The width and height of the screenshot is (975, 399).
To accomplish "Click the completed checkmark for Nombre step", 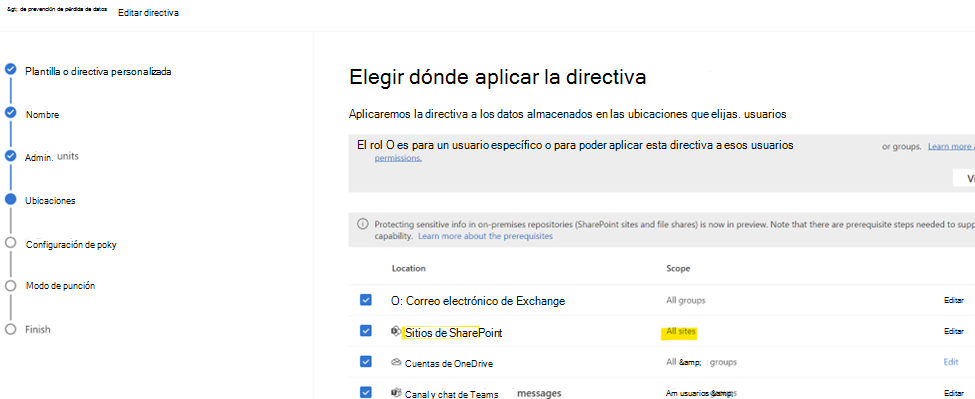I will [11, 112].
